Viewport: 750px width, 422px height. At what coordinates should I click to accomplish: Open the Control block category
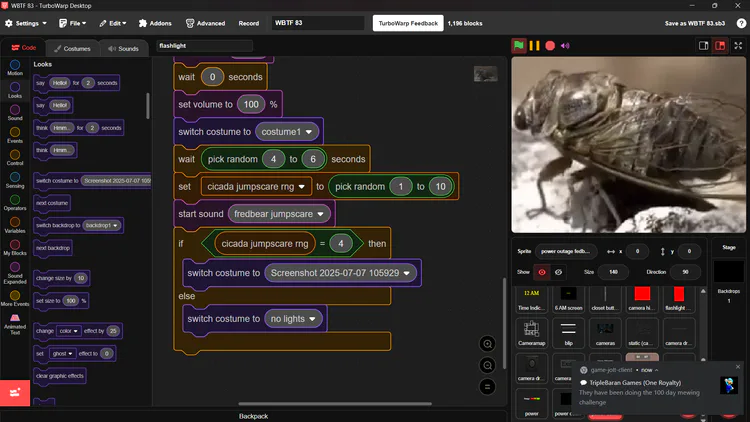pos(15,157)
